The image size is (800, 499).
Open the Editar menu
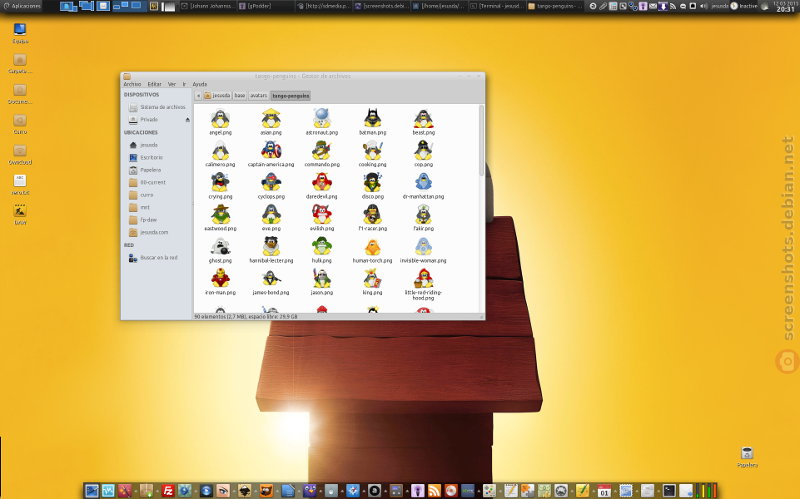pyautogui.click(x=155, y=84)
